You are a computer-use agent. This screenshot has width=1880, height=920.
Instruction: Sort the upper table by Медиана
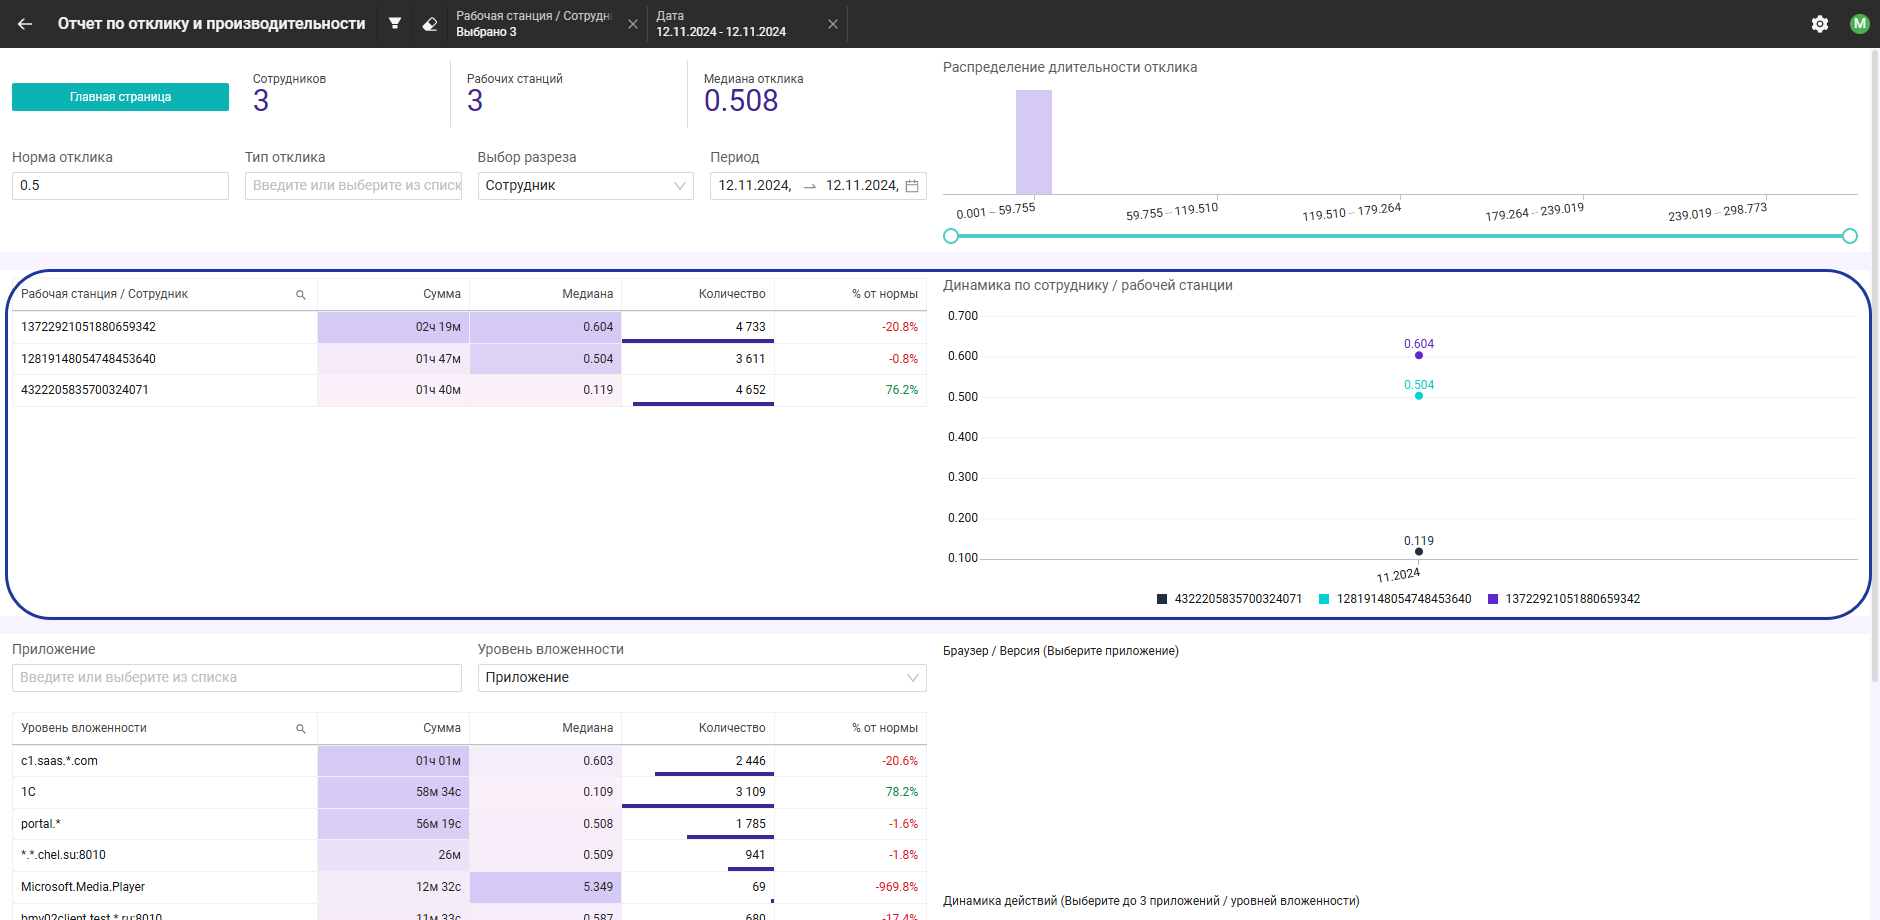point(587,294)
